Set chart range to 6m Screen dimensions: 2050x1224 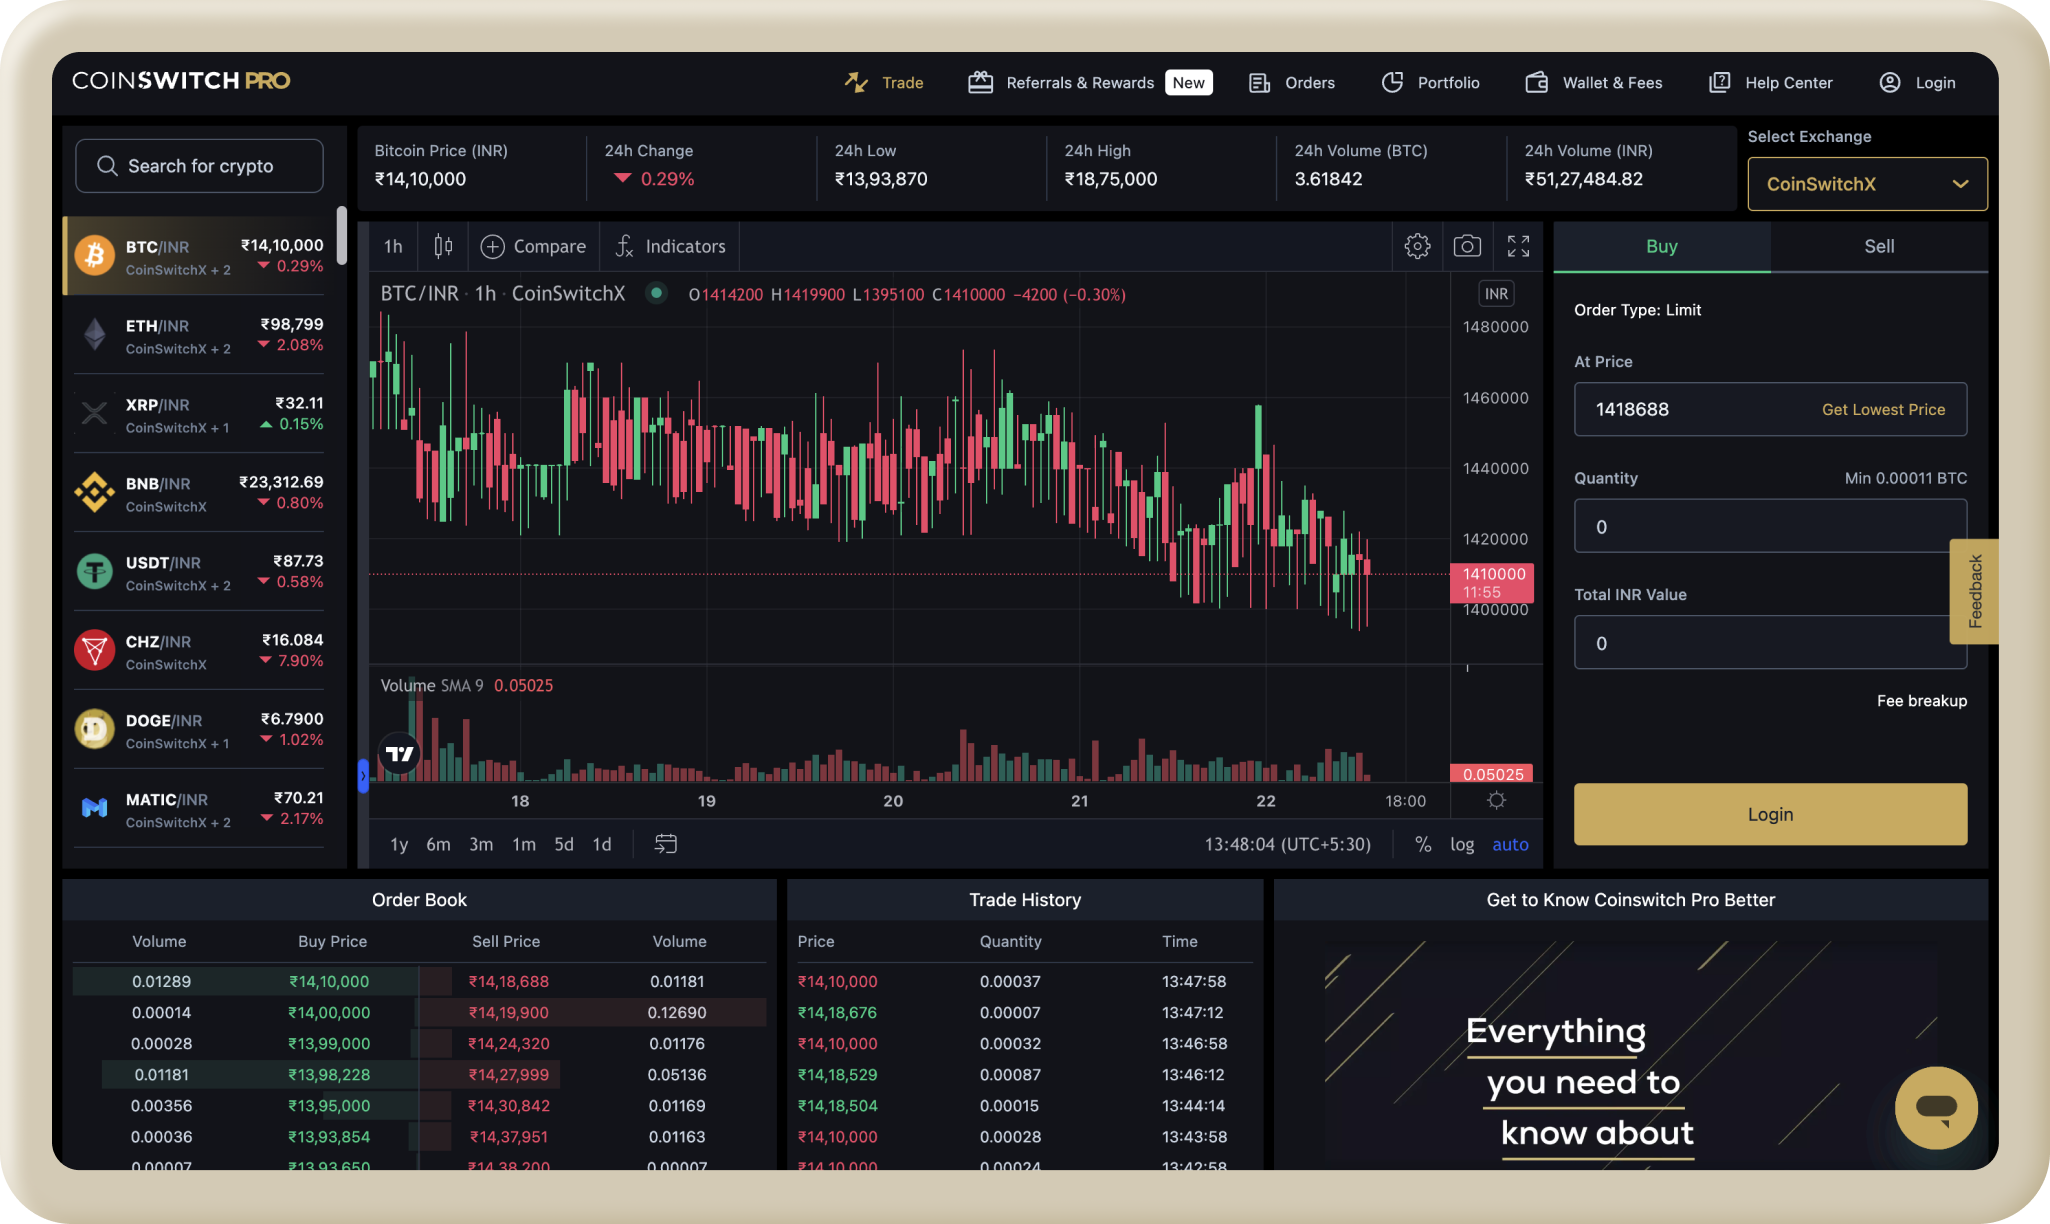tap(438, 844)
